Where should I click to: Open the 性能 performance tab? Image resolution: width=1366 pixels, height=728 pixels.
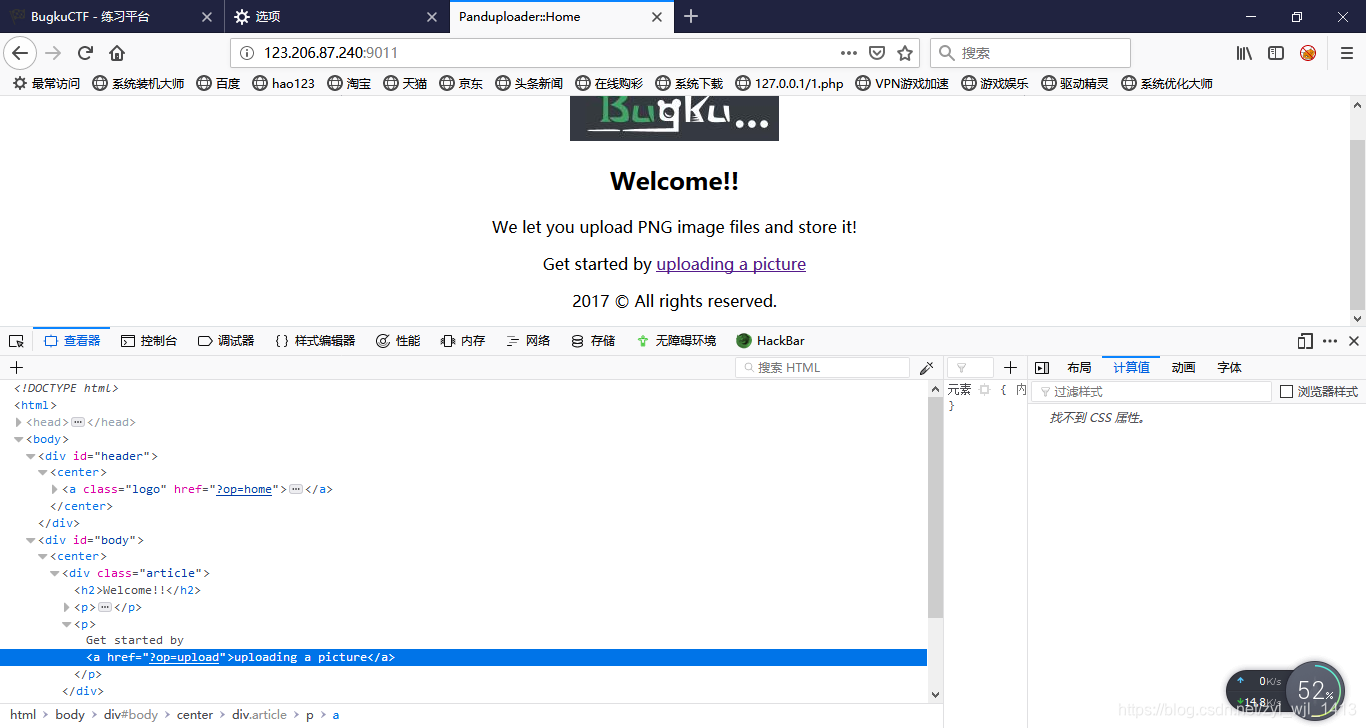[x=398, y=341]
